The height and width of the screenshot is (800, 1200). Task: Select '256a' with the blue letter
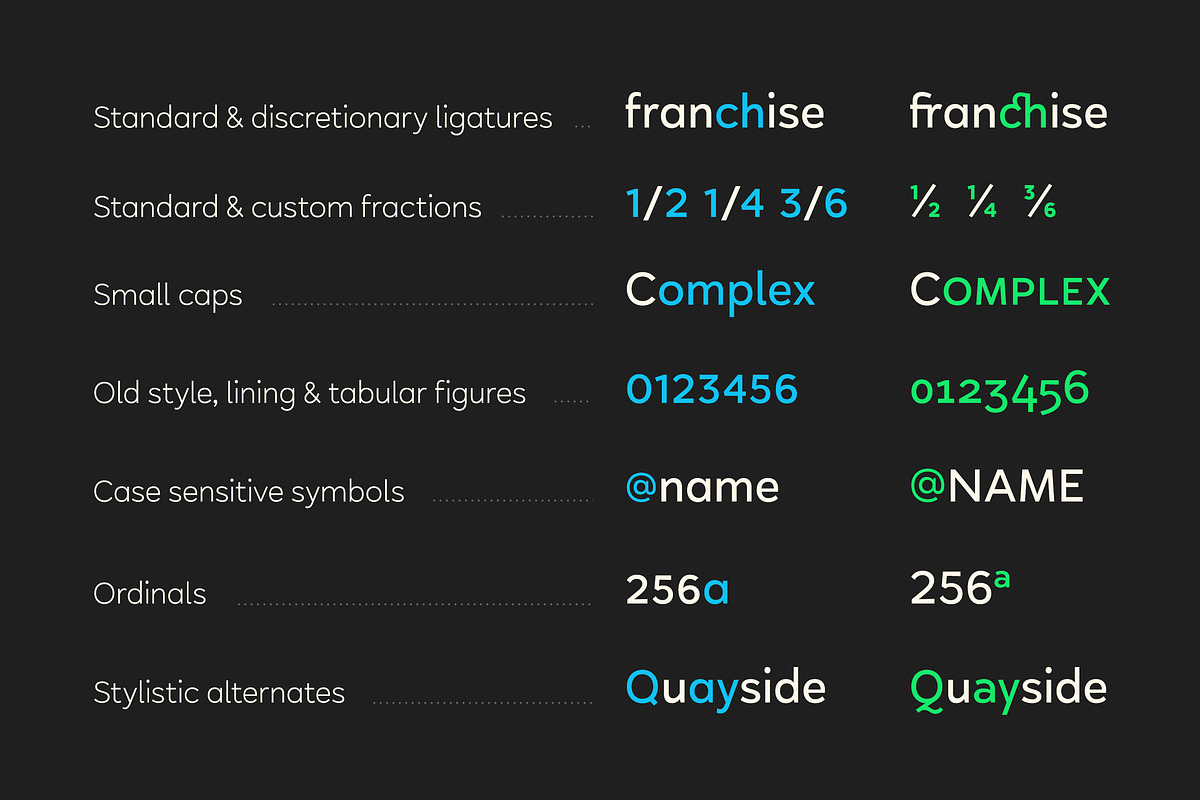pyautogui.click(x=677, y=590)
